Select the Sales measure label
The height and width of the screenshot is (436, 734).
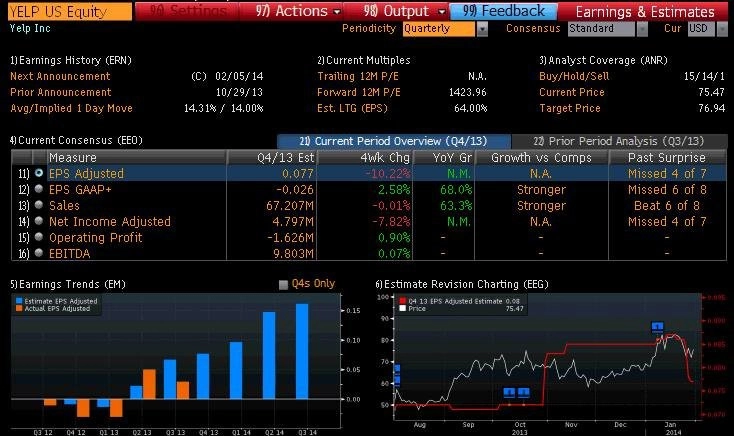click(x=64, y=206)
